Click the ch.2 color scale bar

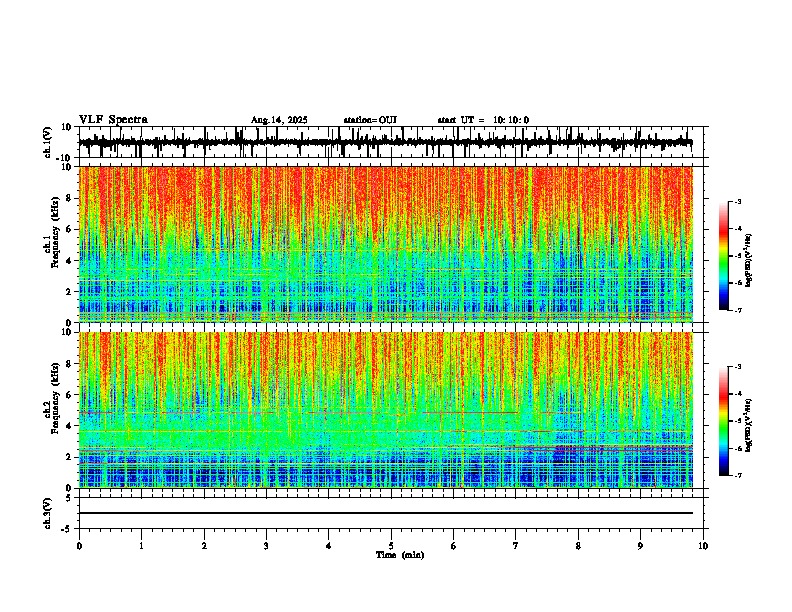click(x=723, y=421)
